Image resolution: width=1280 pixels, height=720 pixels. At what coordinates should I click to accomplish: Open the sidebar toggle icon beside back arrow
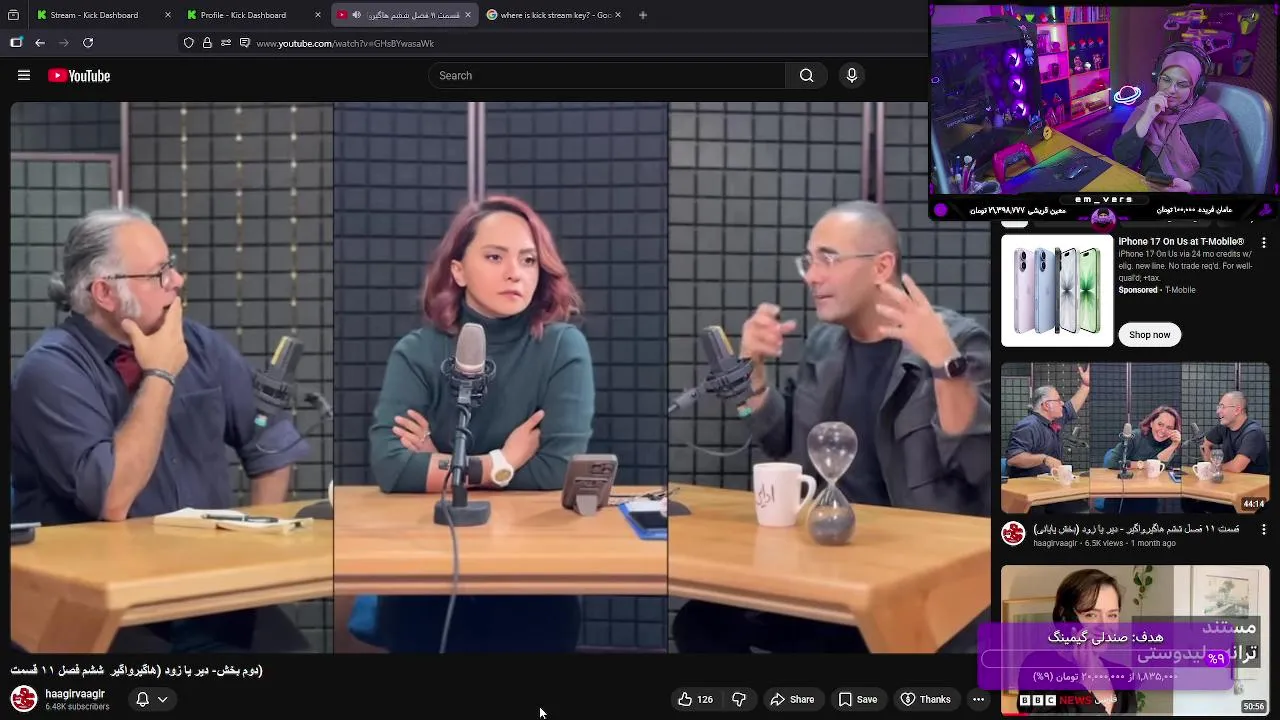(16, 43)
